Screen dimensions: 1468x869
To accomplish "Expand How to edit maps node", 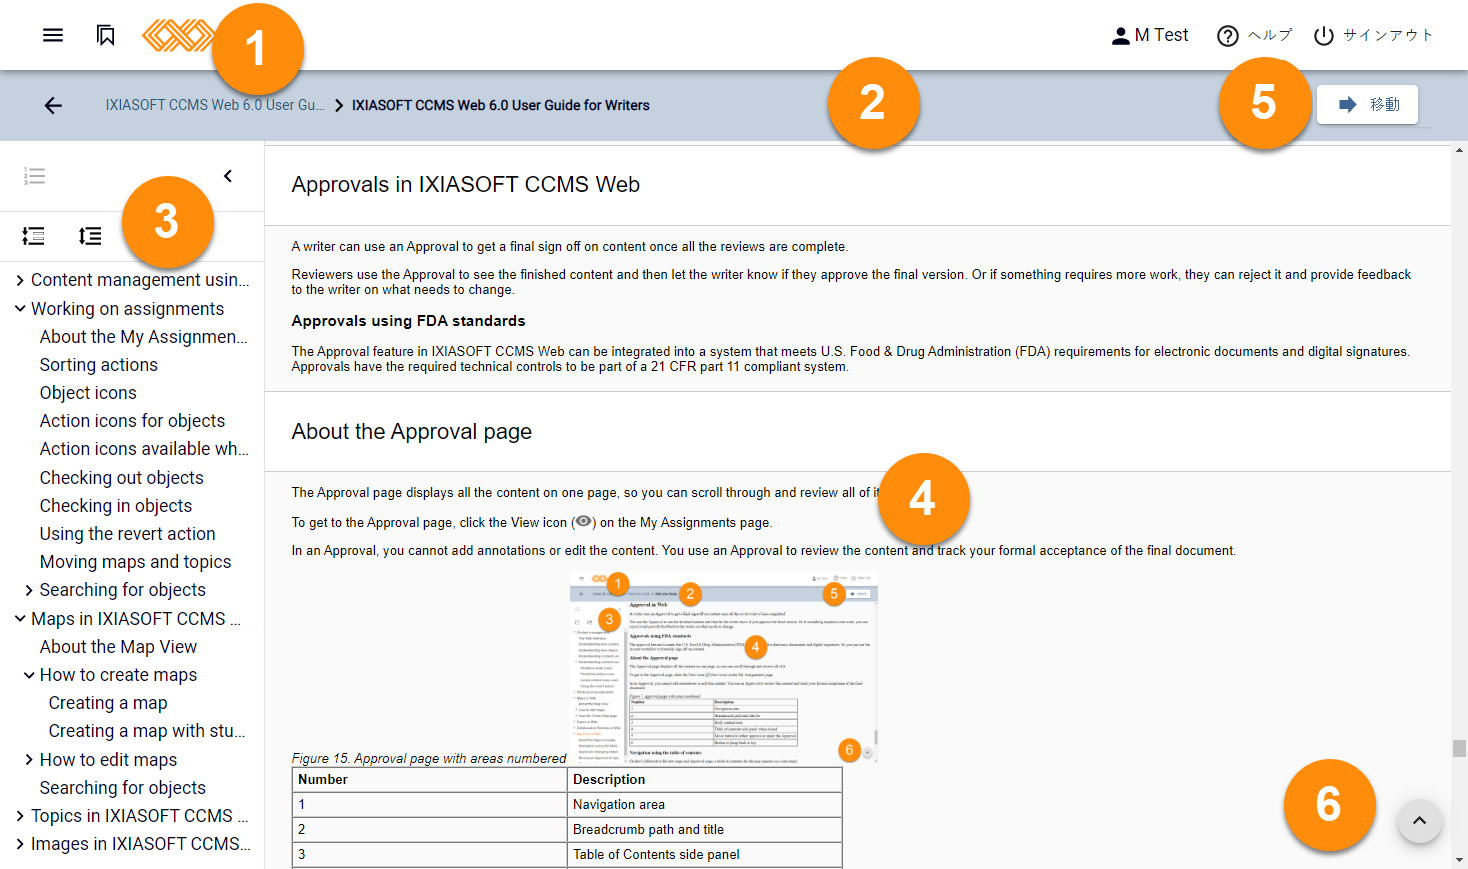I will (29, 760).
